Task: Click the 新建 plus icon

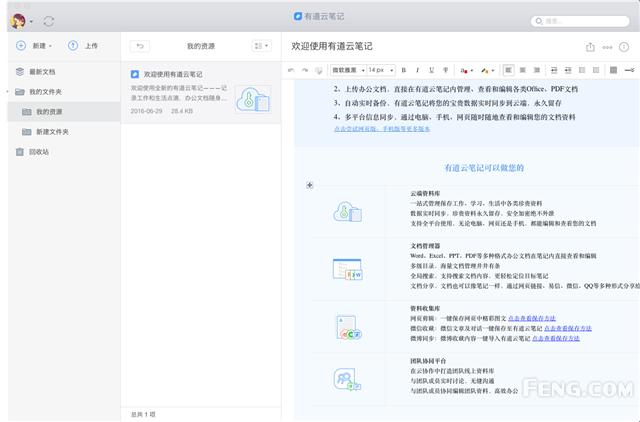Action: [21, 46]
